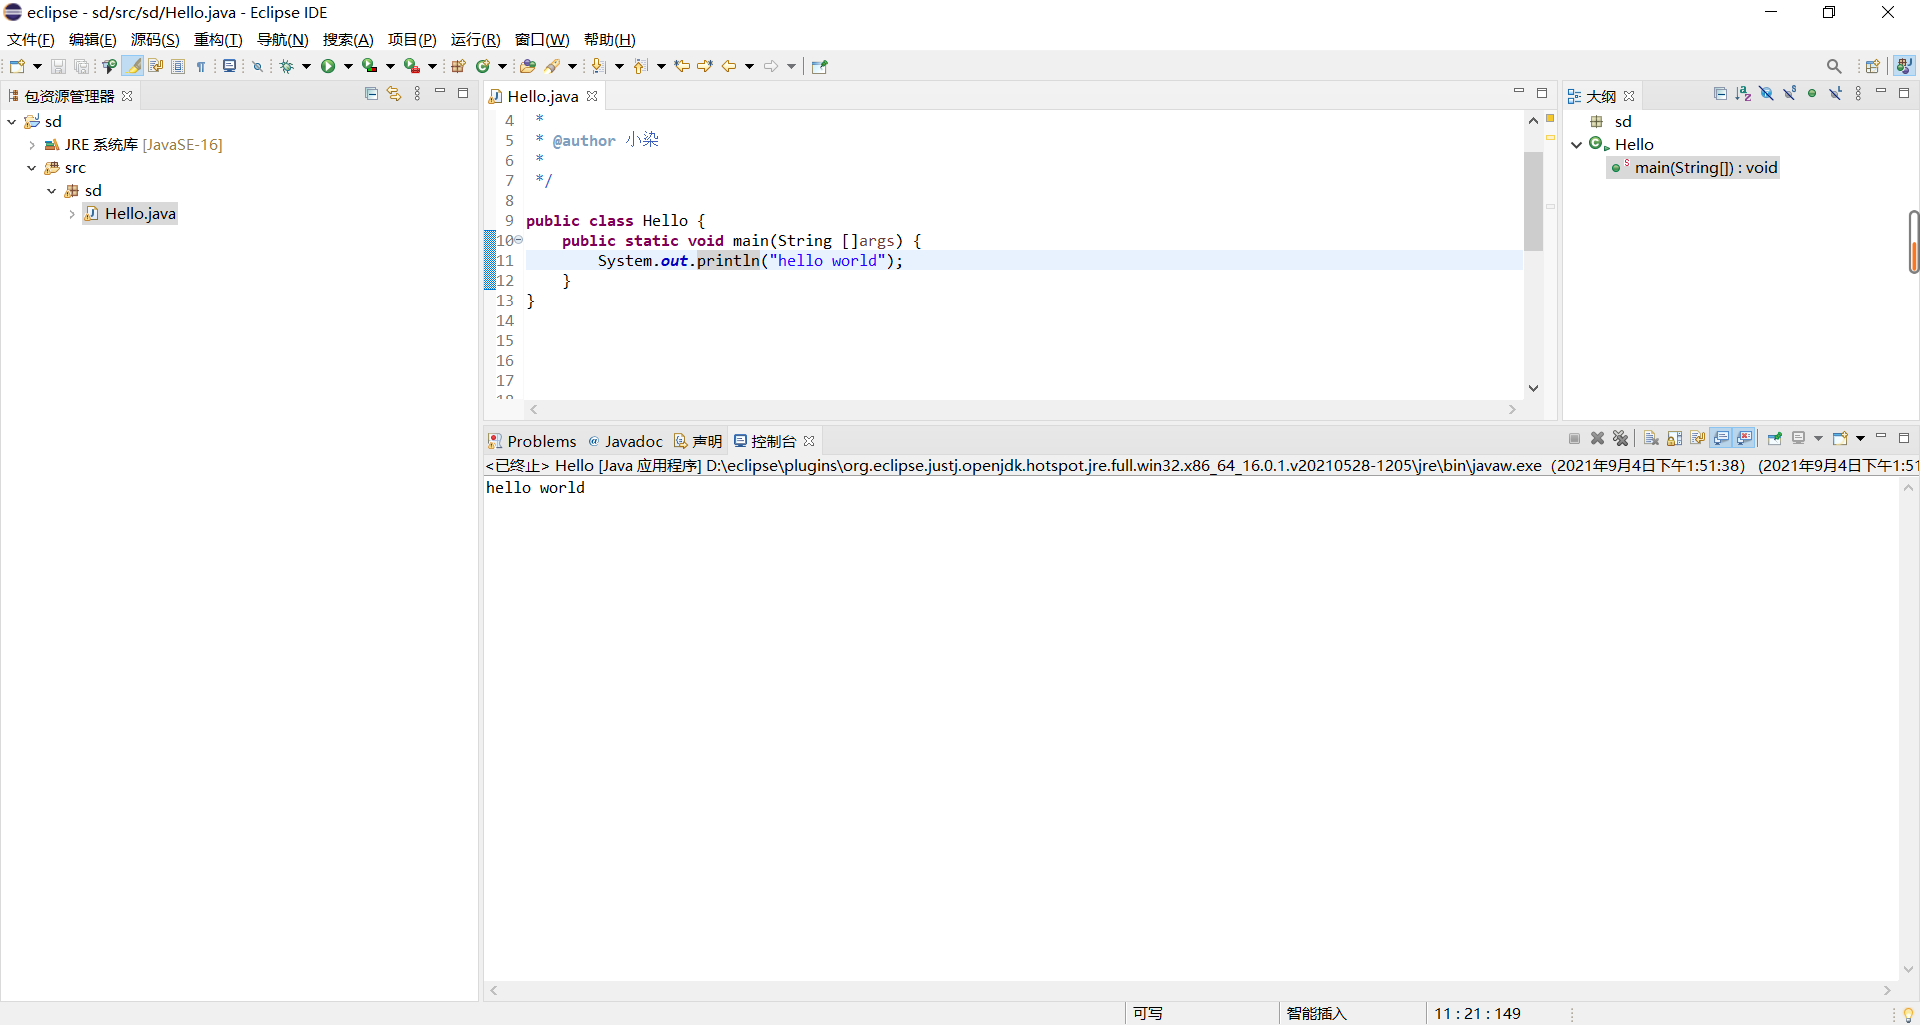Open the Open Console dropdown arrow
The width and height of the screenshot is (1920, 1025).
point(1860,438)
